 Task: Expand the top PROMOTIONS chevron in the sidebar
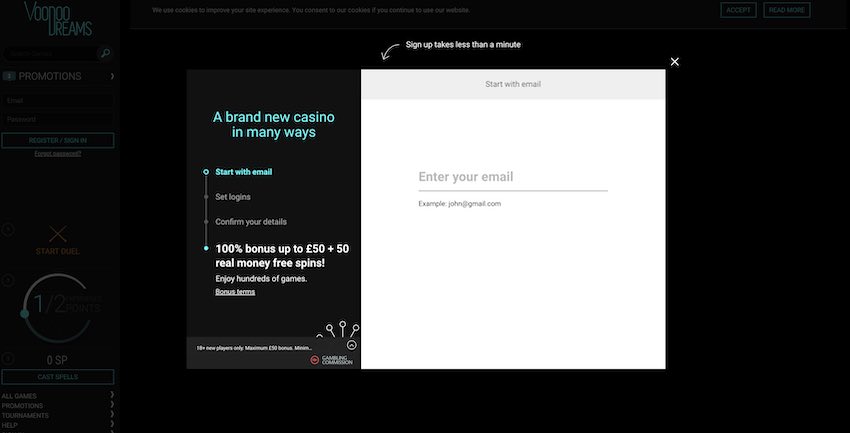tap(112, 76)
